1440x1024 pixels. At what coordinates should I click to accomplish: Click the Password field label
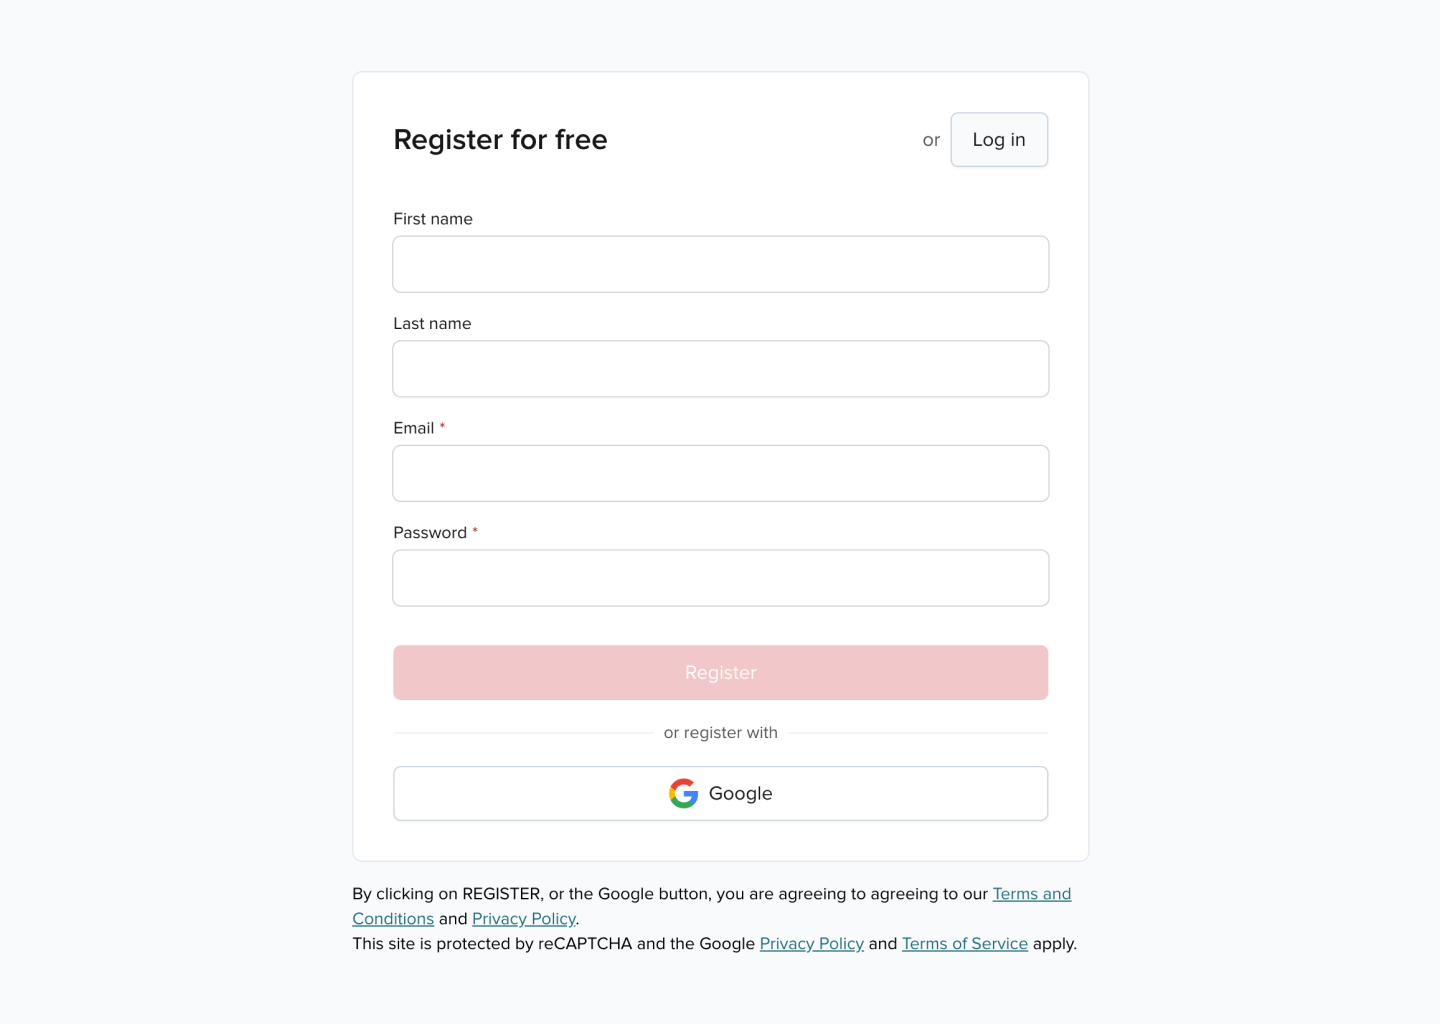(430, 532)
